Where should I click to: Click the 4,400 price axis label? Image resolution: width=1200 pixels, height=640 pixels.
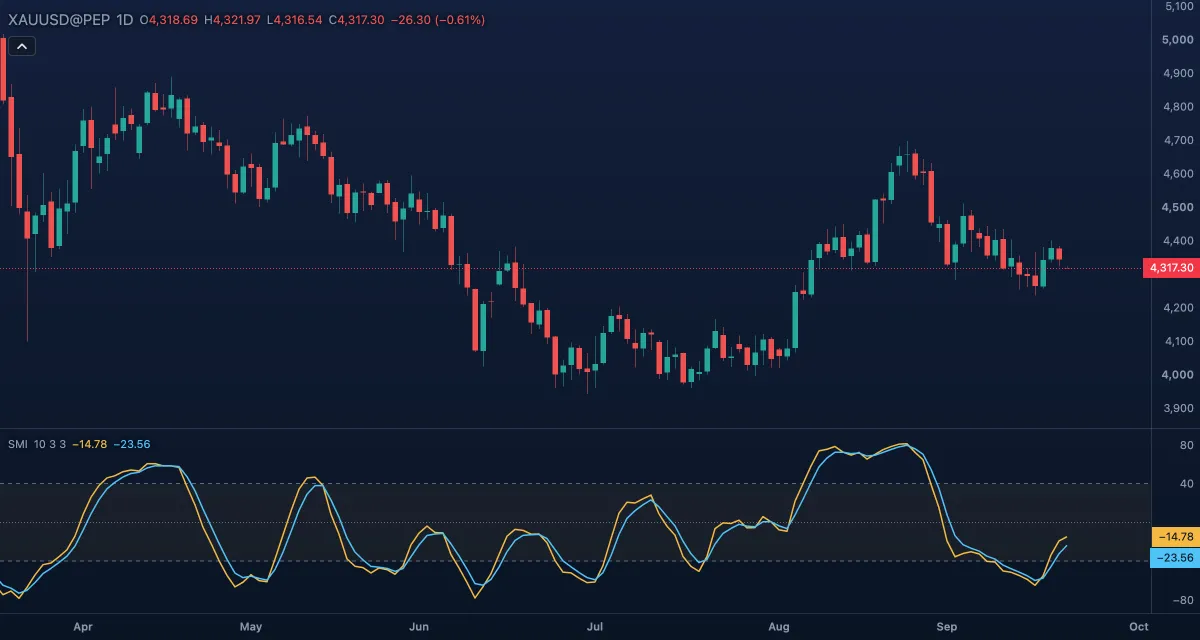click(x=1180, y=241)
